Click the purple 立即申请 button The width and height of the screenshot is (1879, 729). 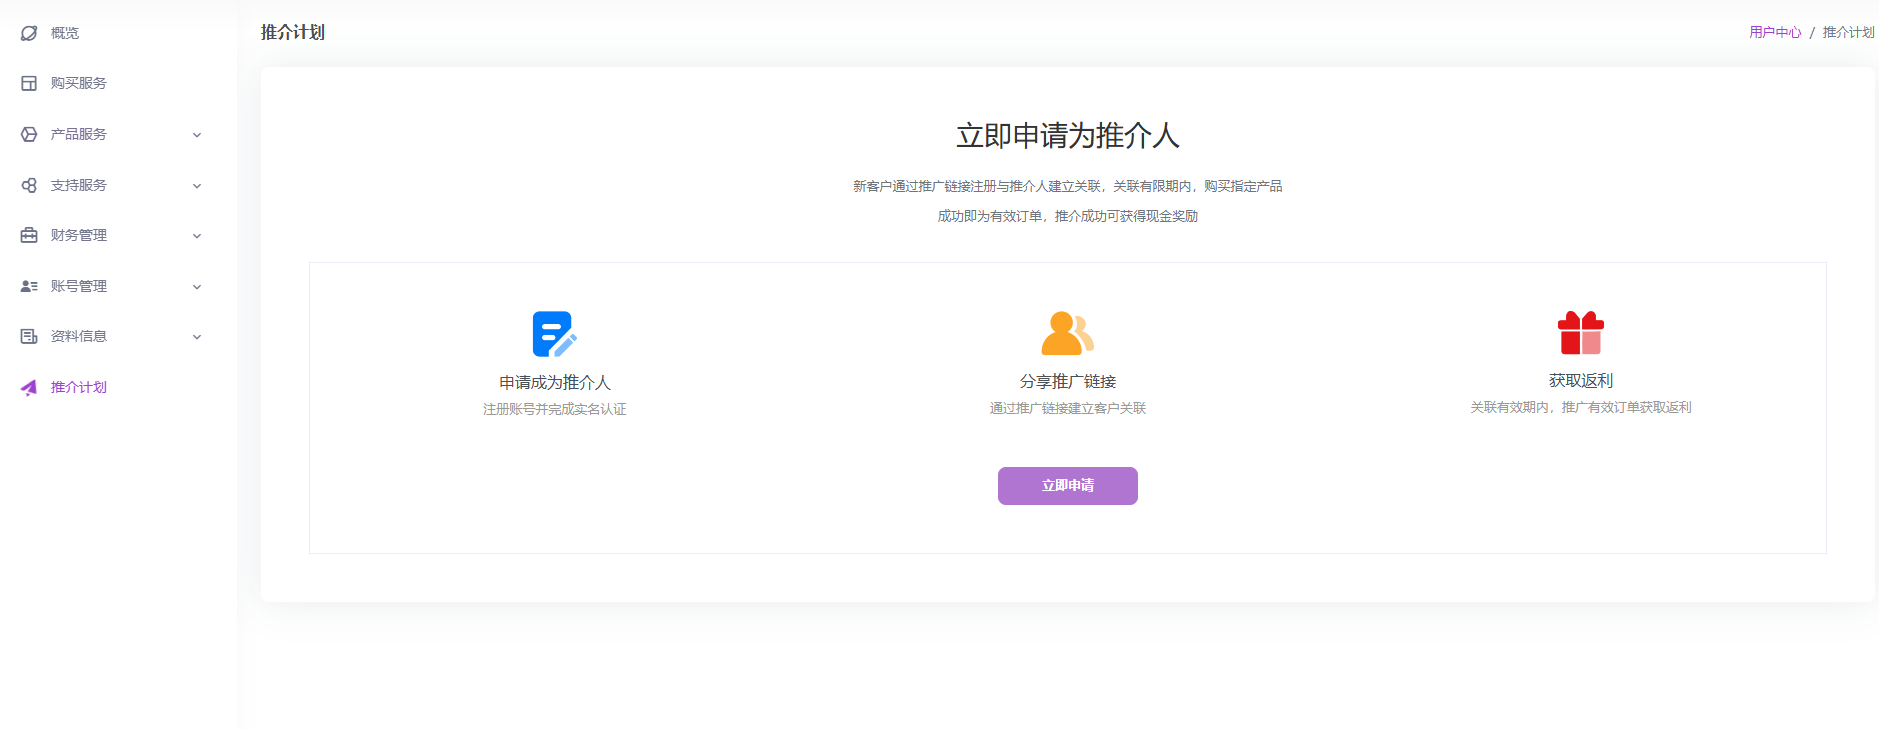1067,486
